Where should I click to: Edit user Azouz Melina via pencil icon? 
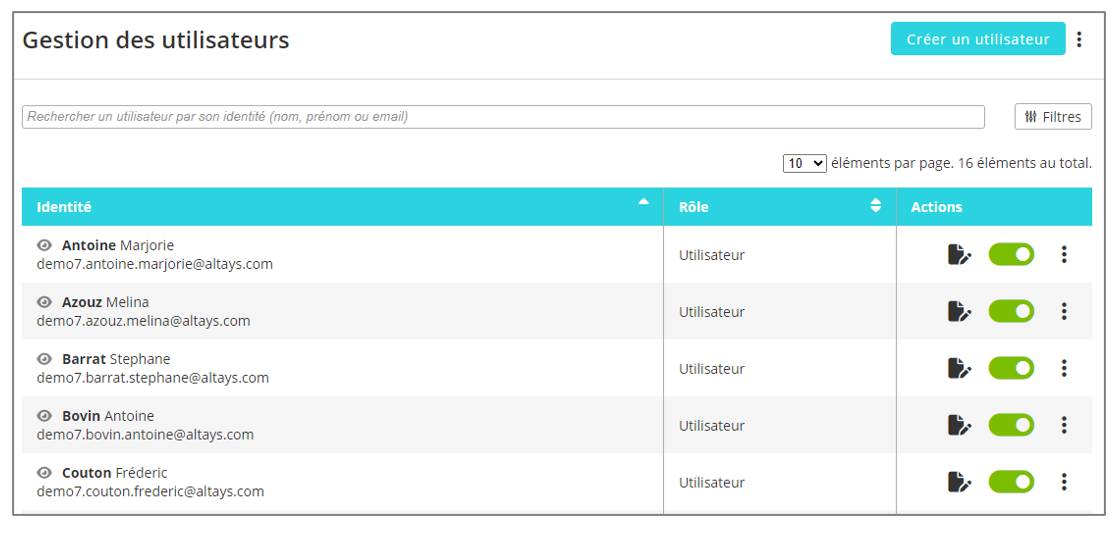coord(959,312)
